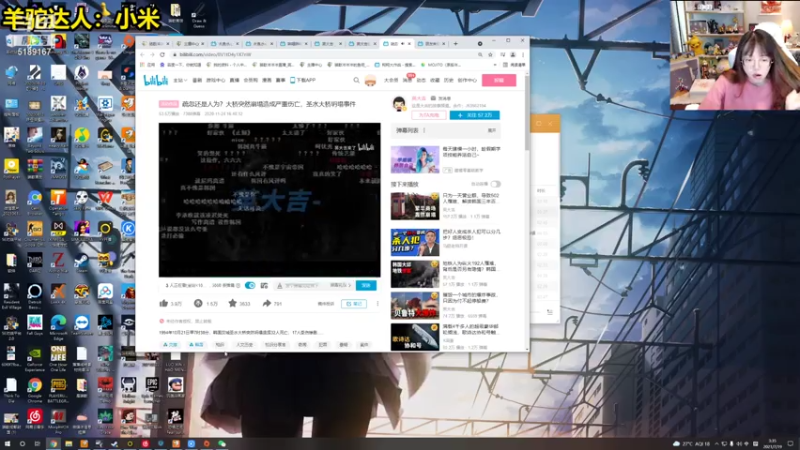The width and height of the screenshot is (800, 450).
Task: Open the Among Us desktop shortcut
Action: (x=59, y=43)
